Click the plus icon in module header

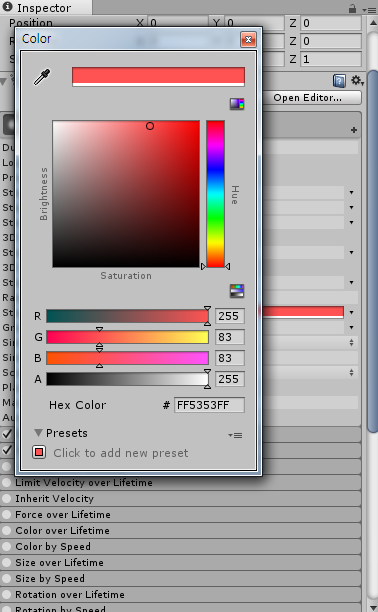(x=354, y=130)
